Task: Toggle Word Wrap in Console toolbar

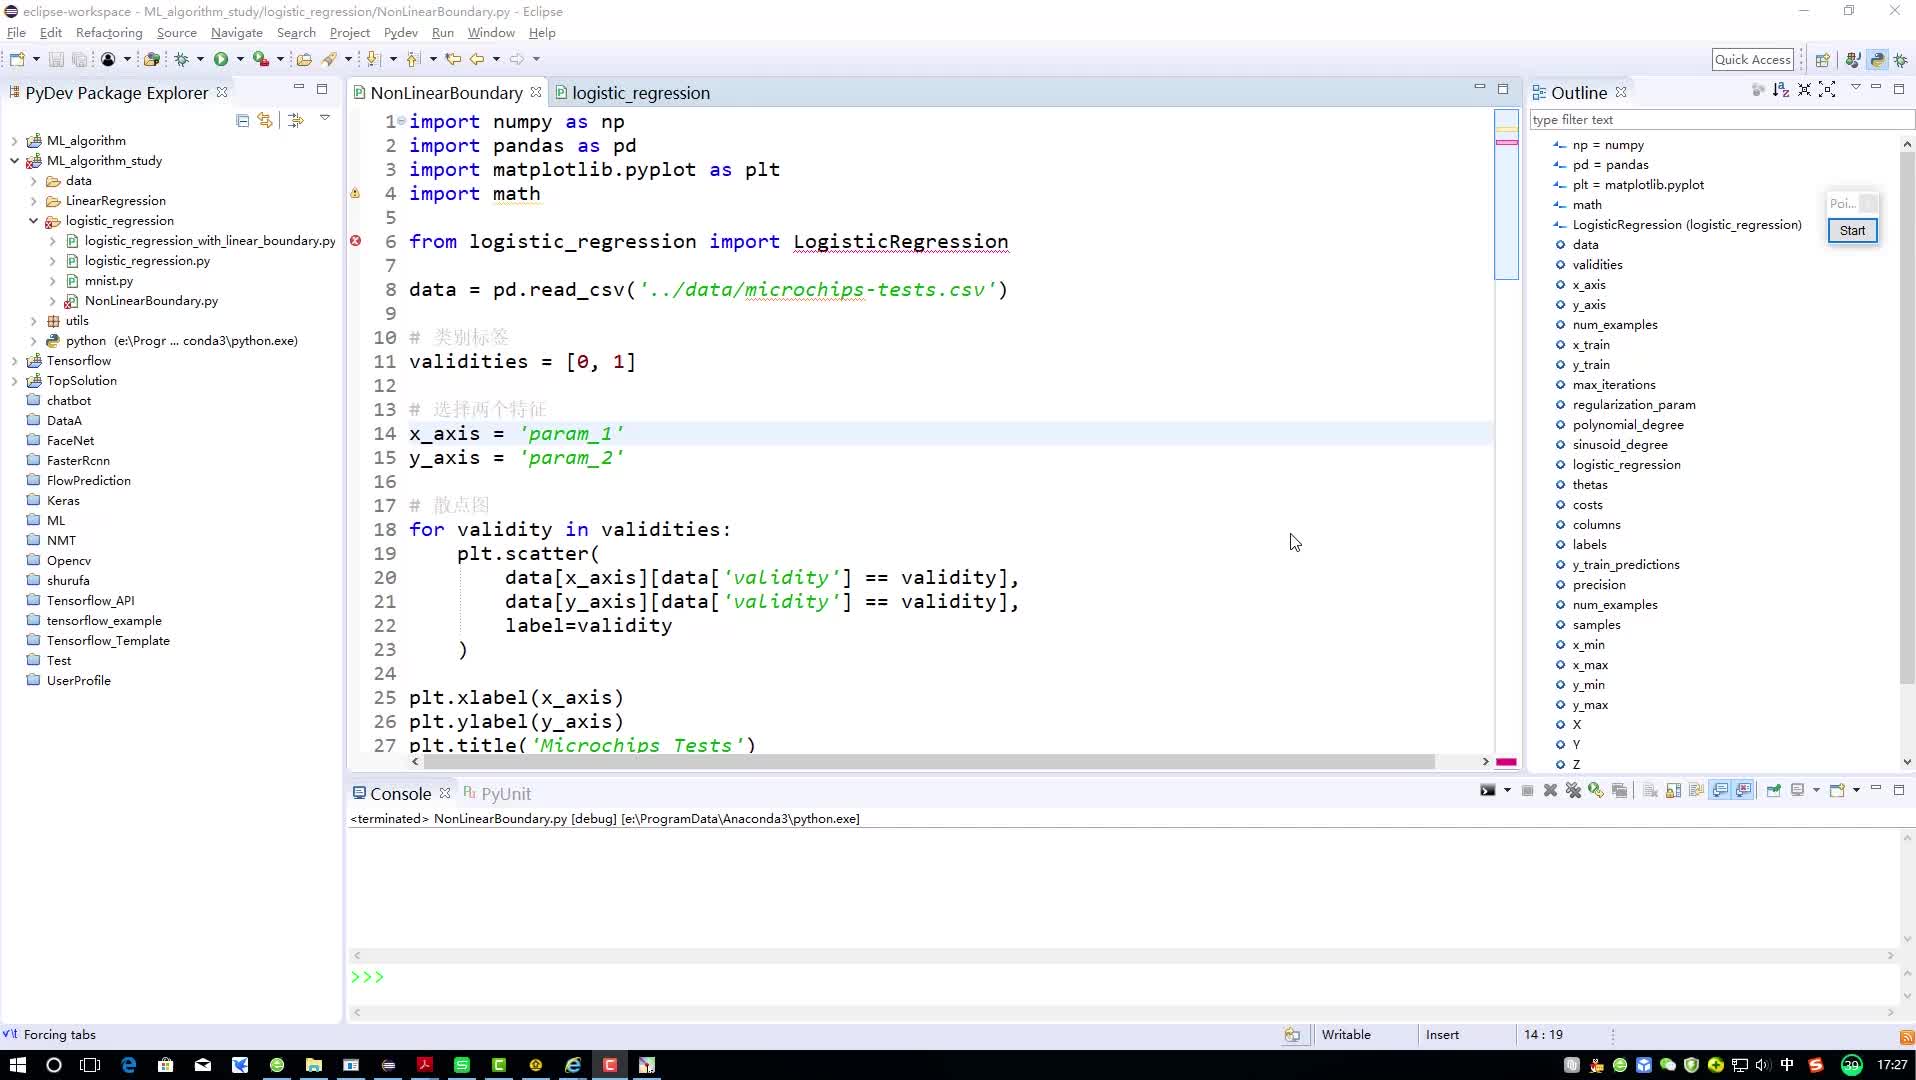Action: 1696,790
